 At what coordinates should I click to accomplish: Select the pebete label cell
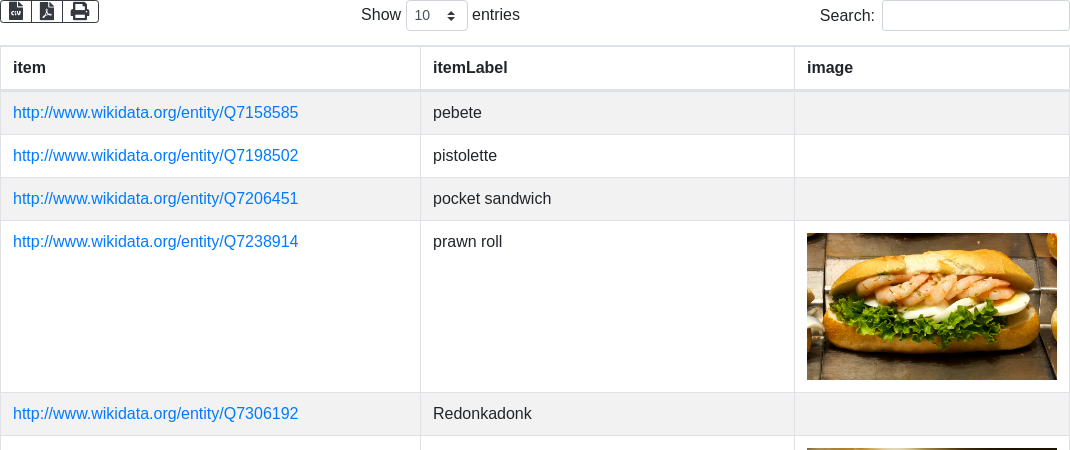click(x=458, y=113)
